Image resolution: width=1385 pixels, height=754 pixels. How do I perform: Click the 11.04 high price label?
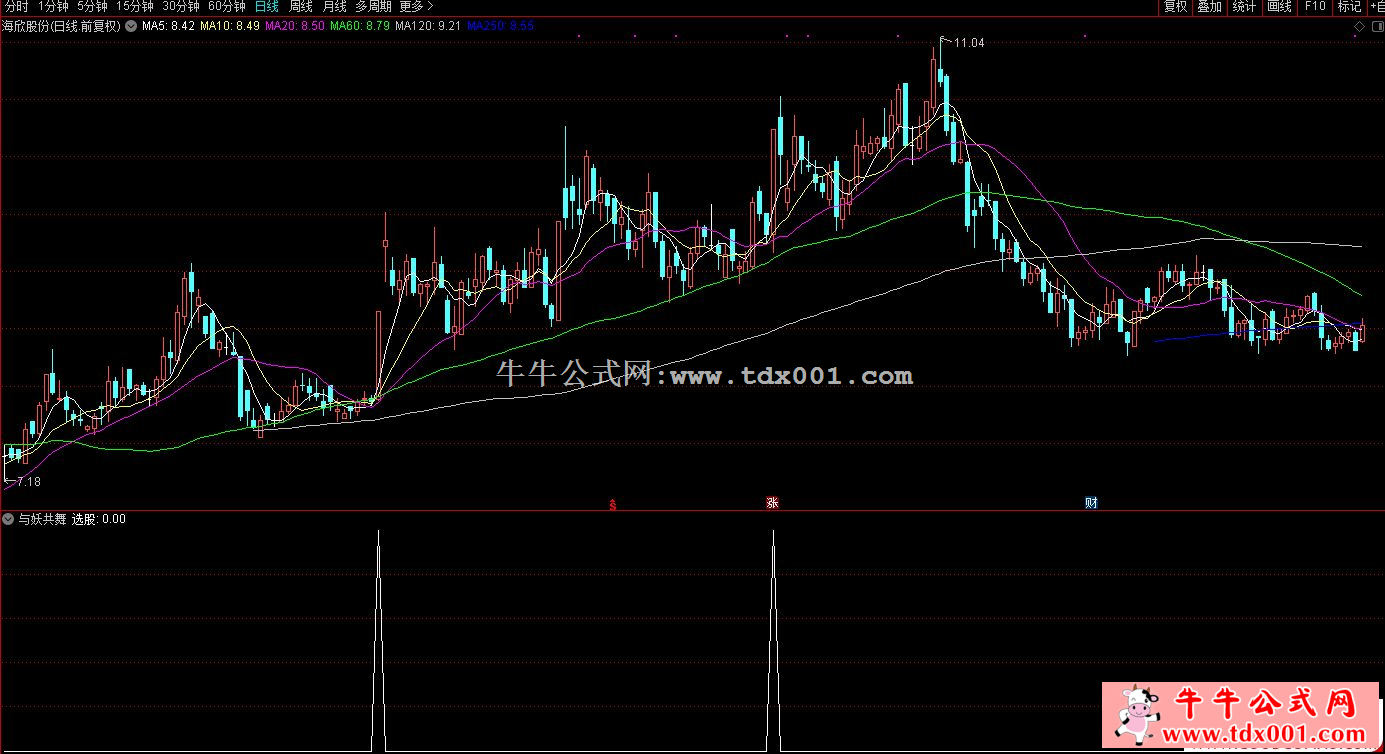pos(969,43)
